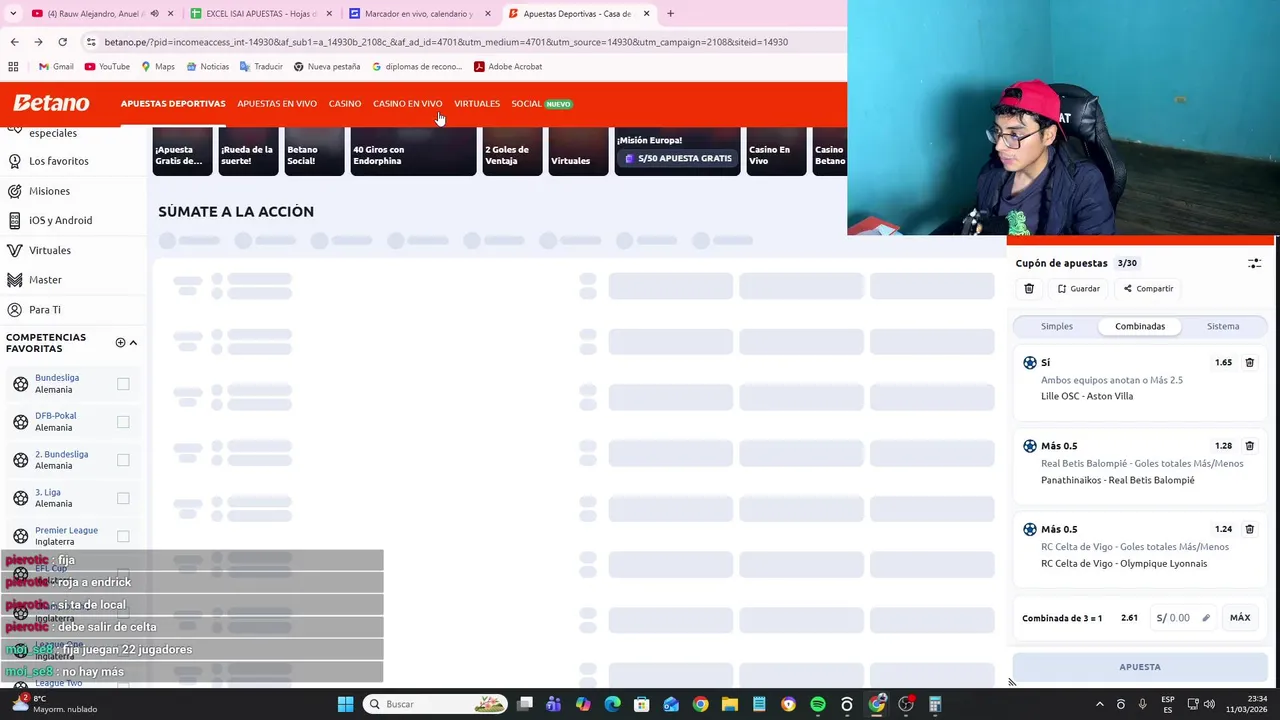Click the MÁX stake button
1280x720 pixels.
1240,618
